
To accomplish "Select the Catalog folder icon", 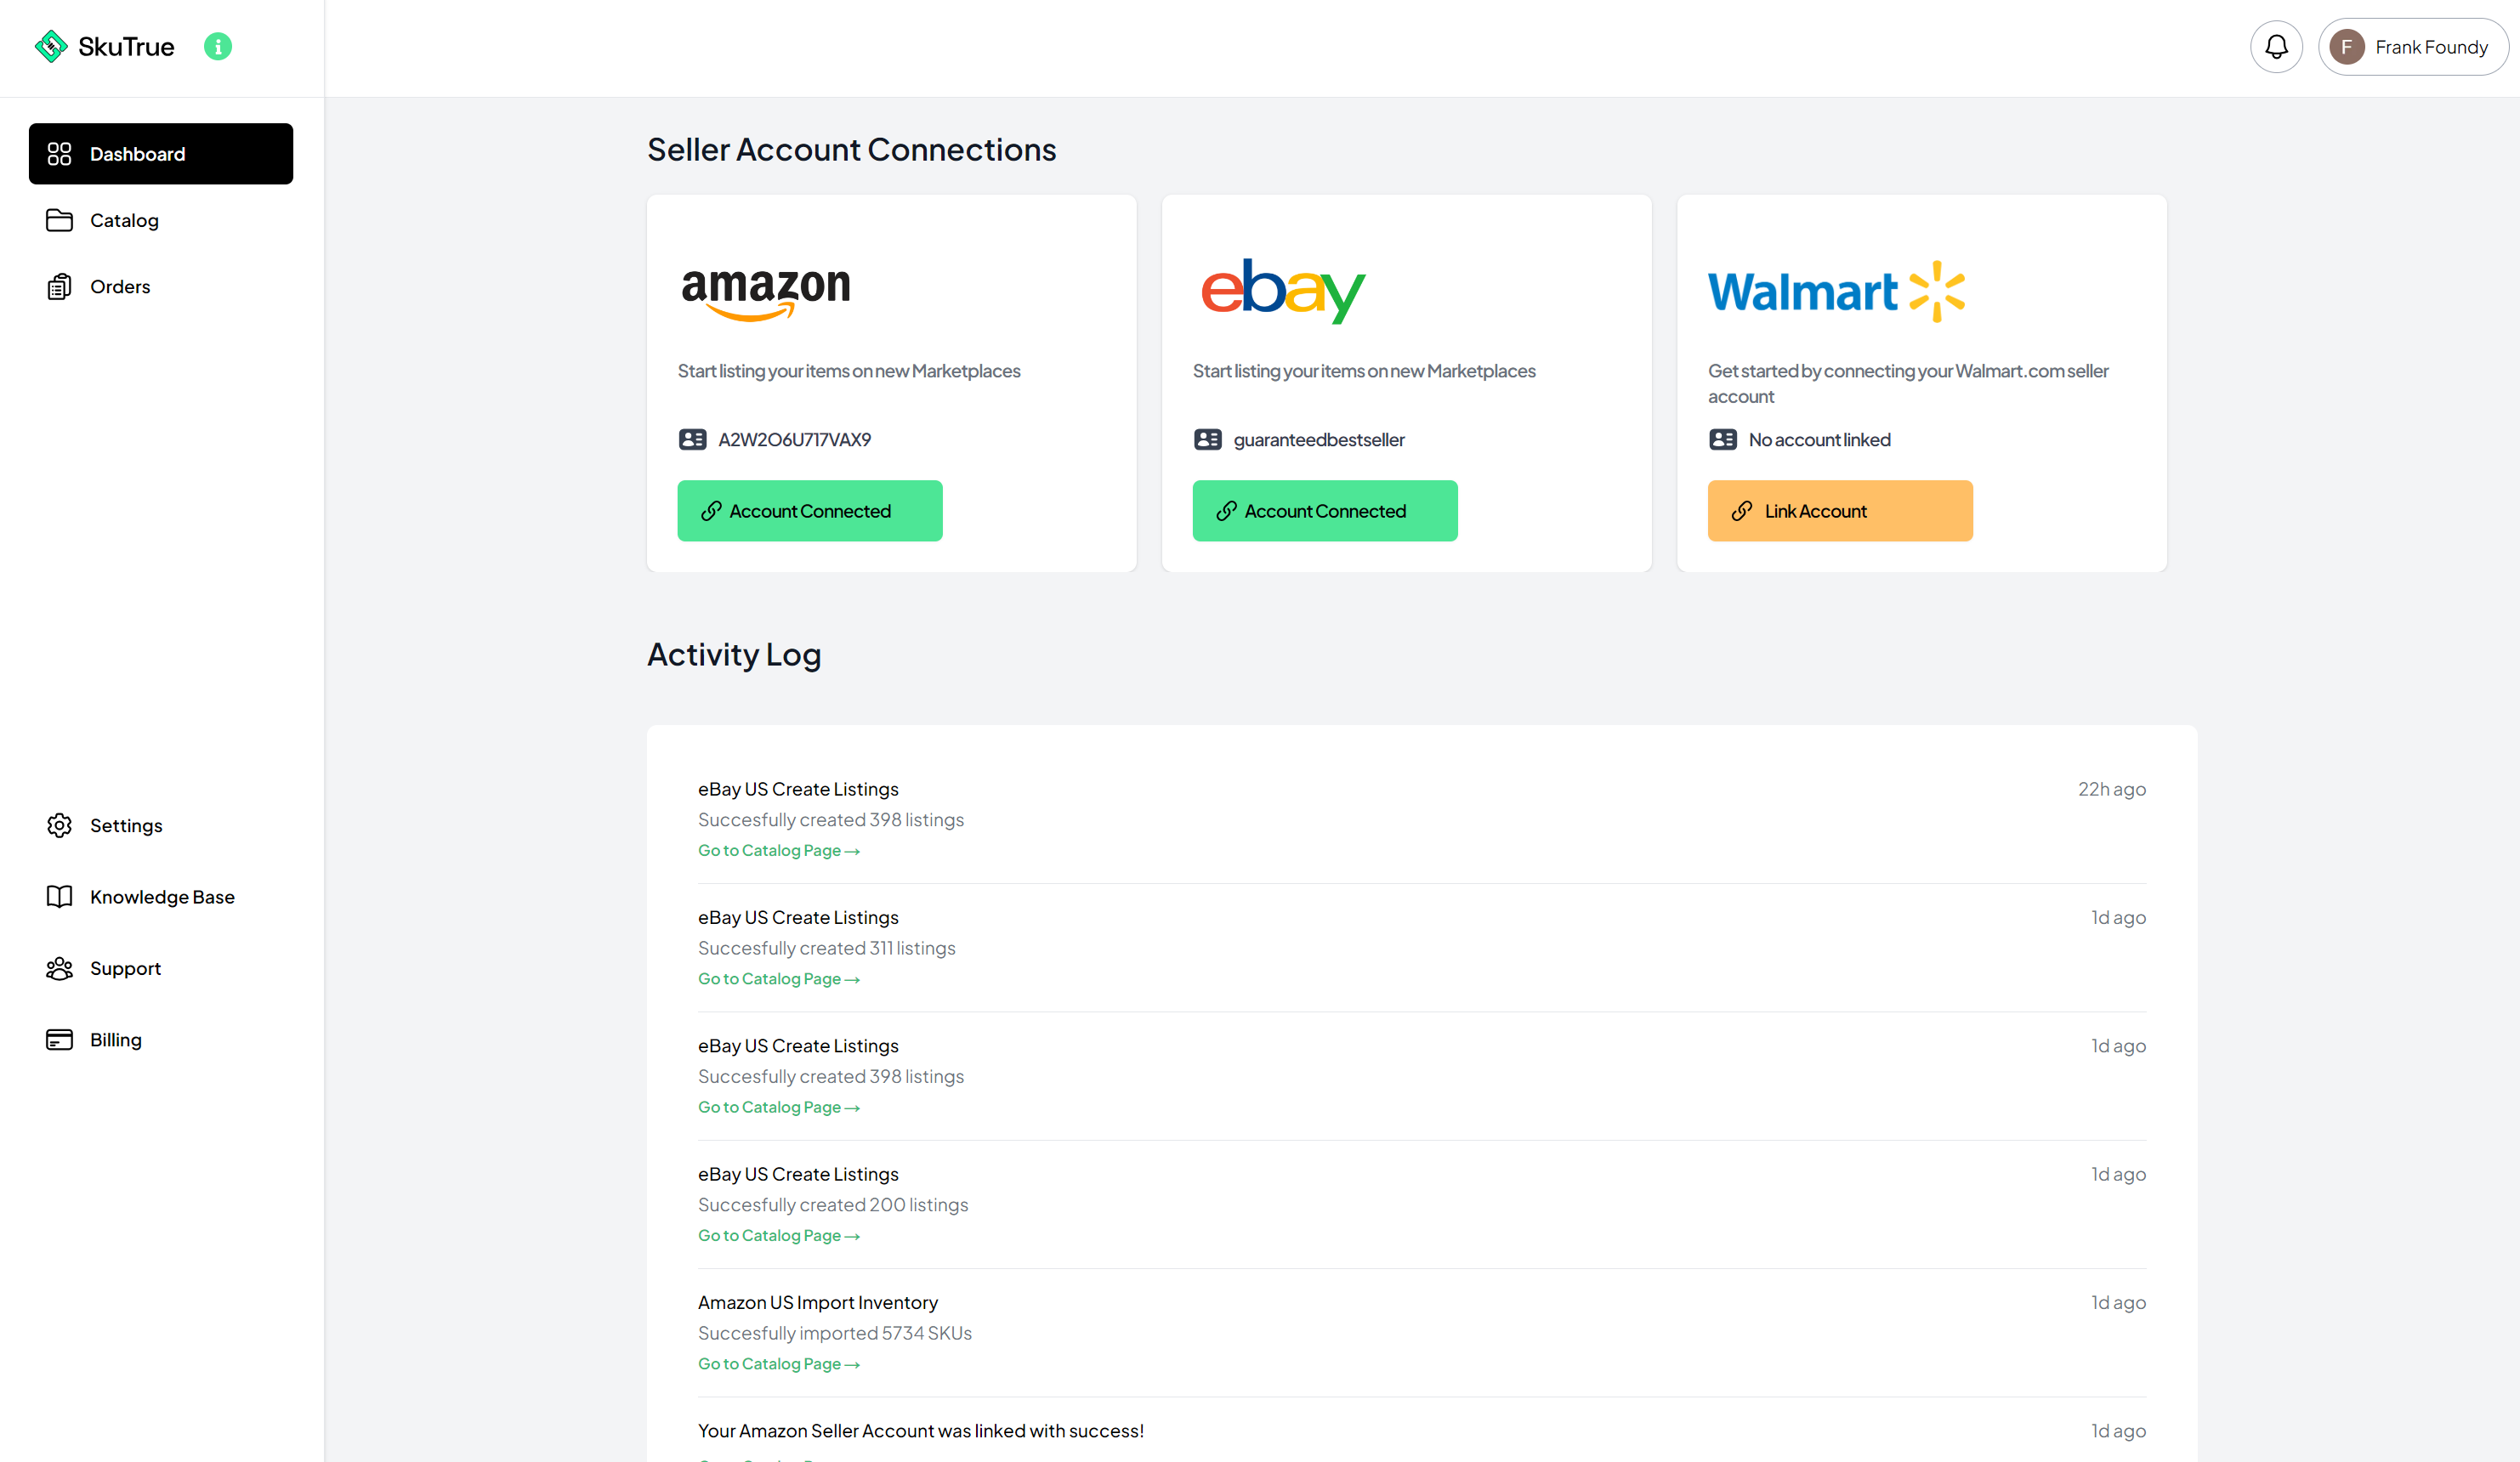I will [60, 220].
